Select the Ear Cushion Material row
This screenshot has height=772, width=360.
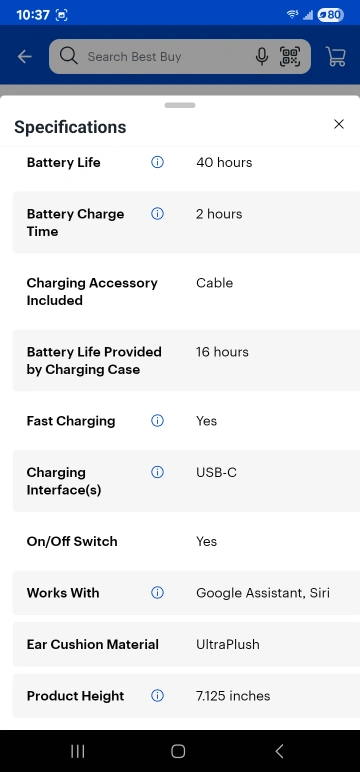tap(186, 644)
